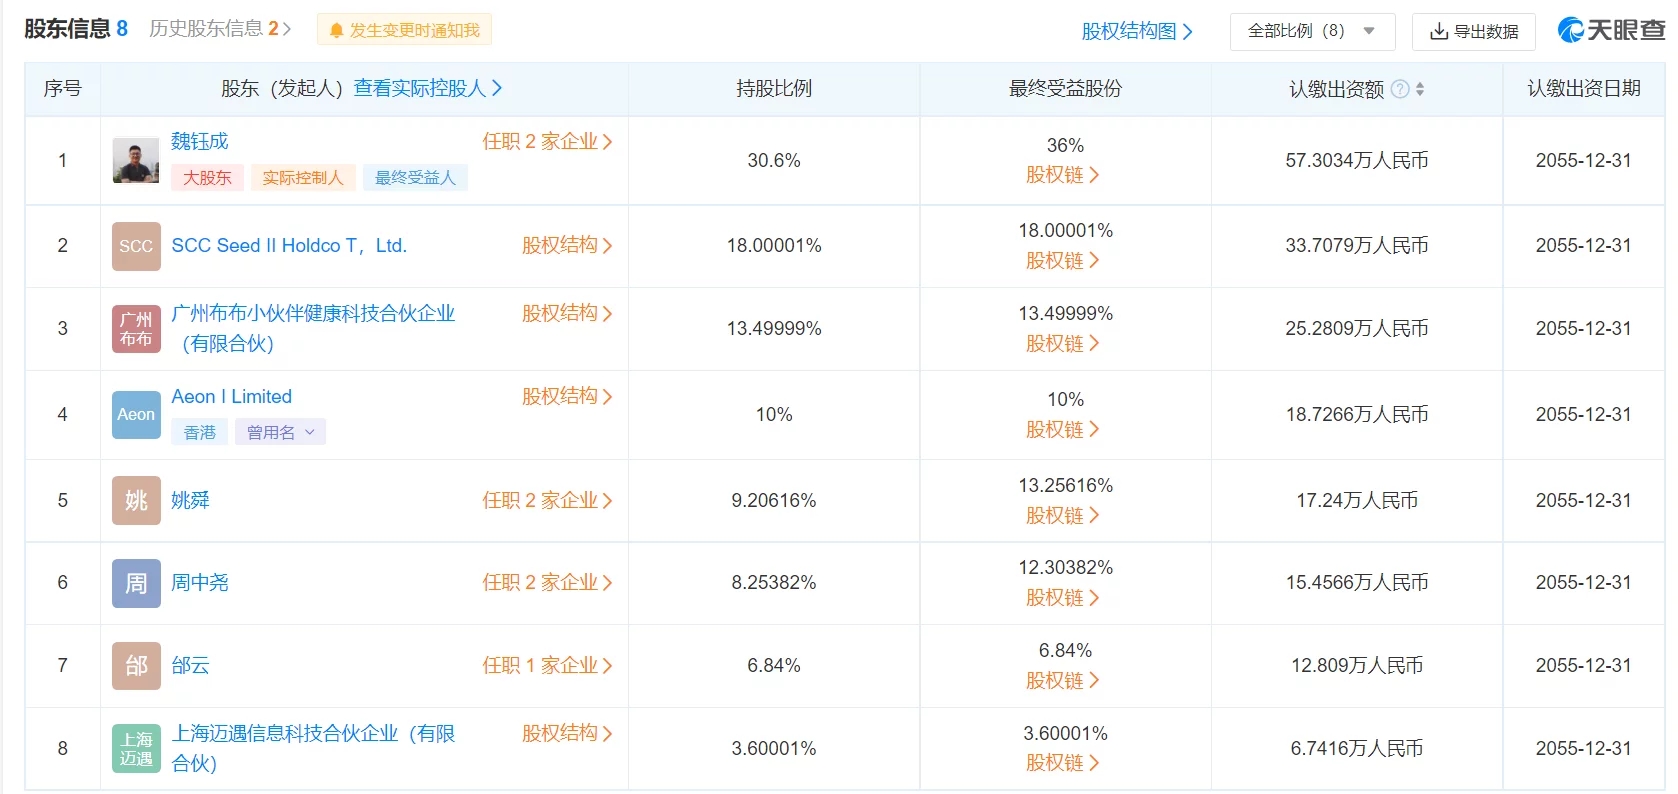Sort by 认缴出资额 using sort arrows

1420,89
